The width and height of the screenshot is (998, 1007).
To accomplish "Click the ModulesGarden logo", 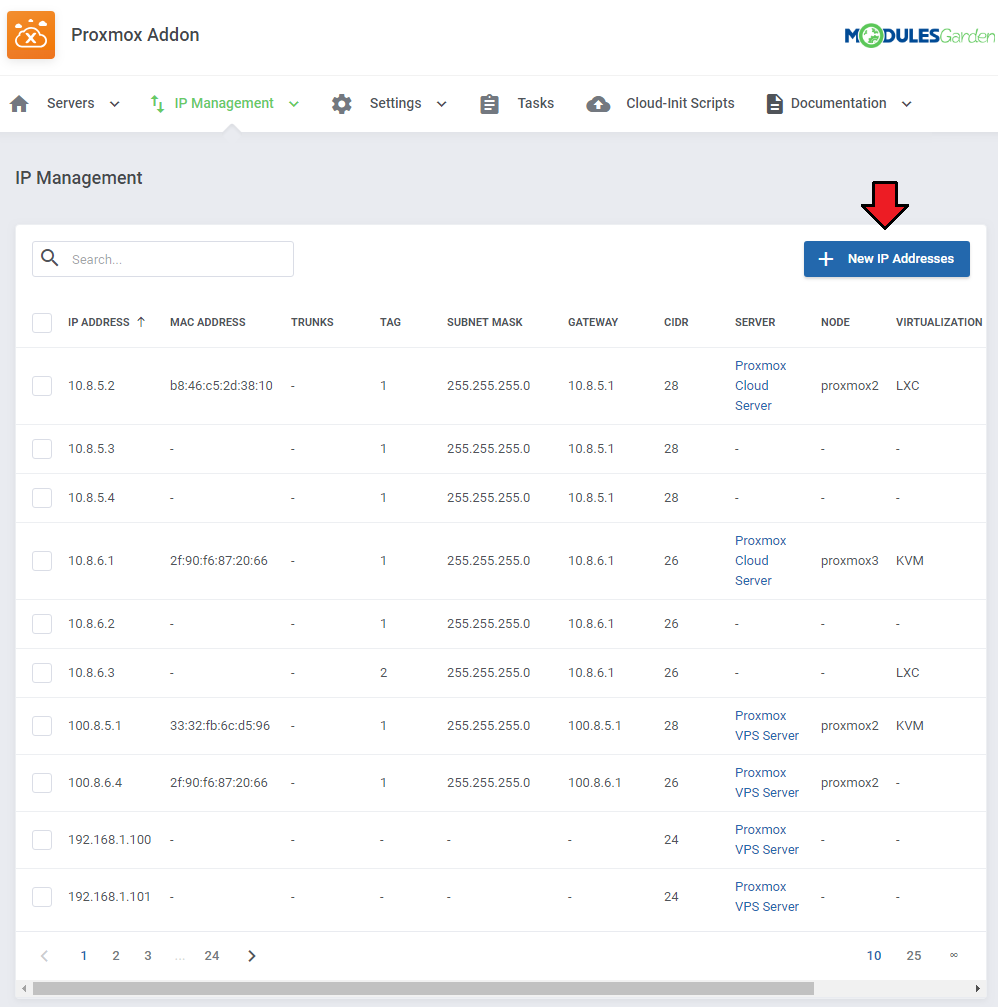I will [920, 35].
